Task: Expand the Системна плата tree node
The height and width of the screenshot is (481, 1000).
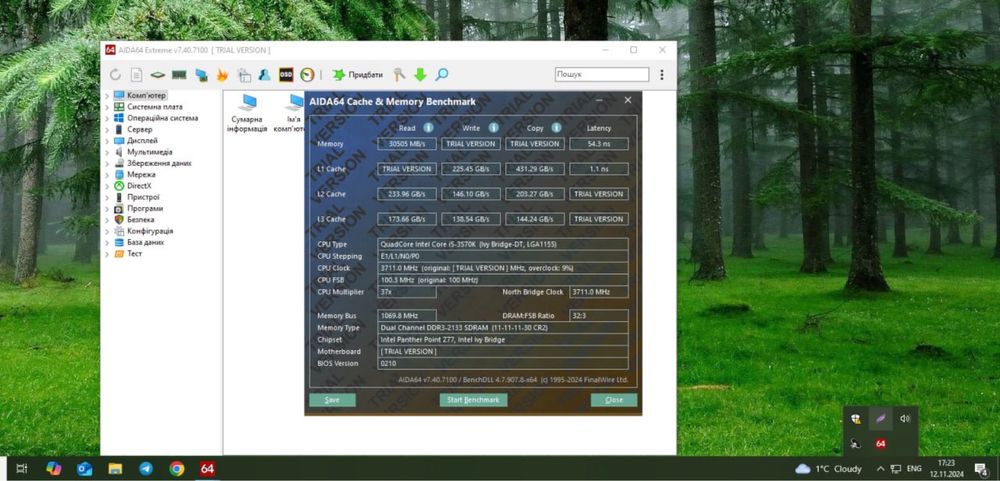Action: tap(107, 107)
